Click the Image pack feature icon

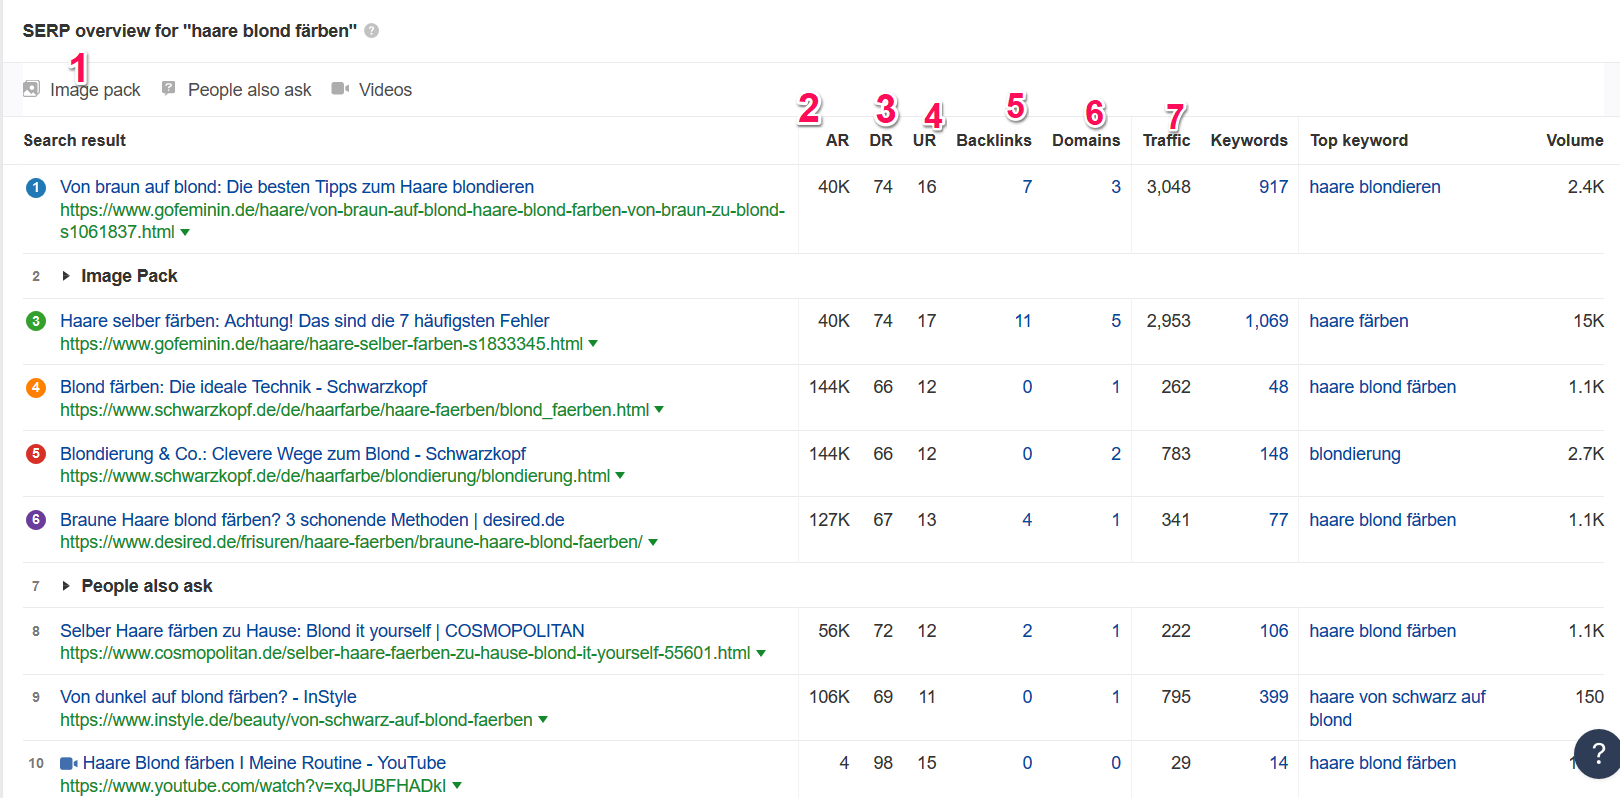(x=31, y=89)
